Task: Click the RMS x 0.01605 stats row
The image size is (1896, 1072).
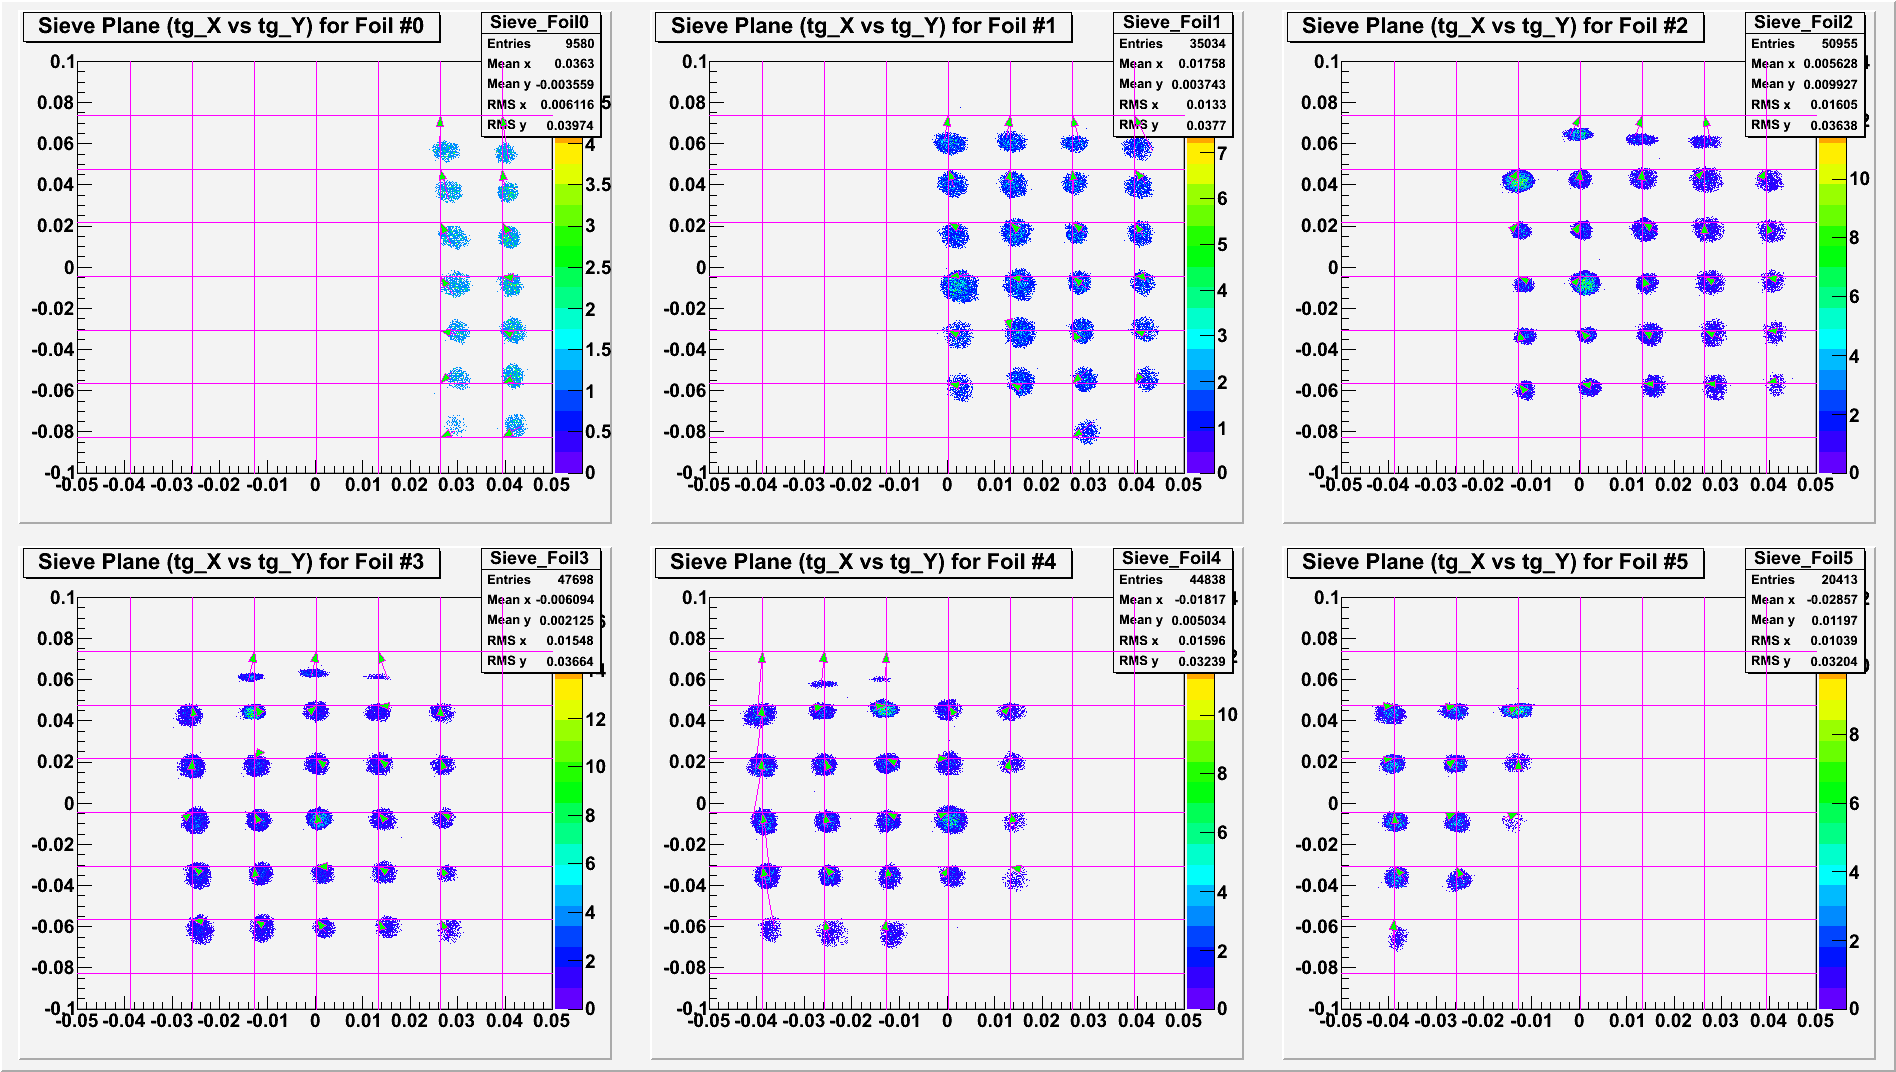Action: click(x=1804, y=105)
